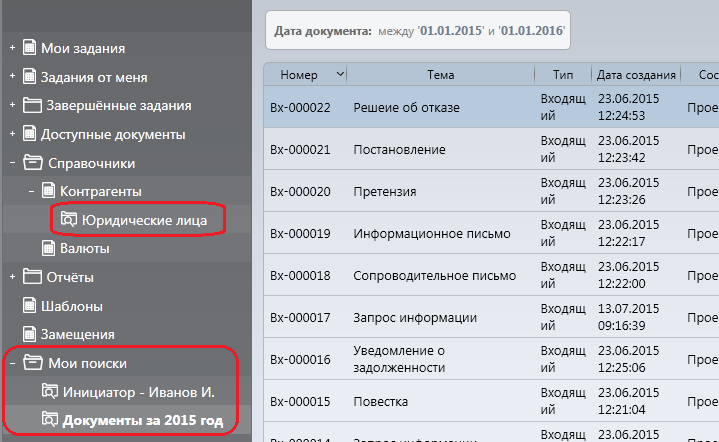Click the Дата документа filter box

click(x=418, y=32)
